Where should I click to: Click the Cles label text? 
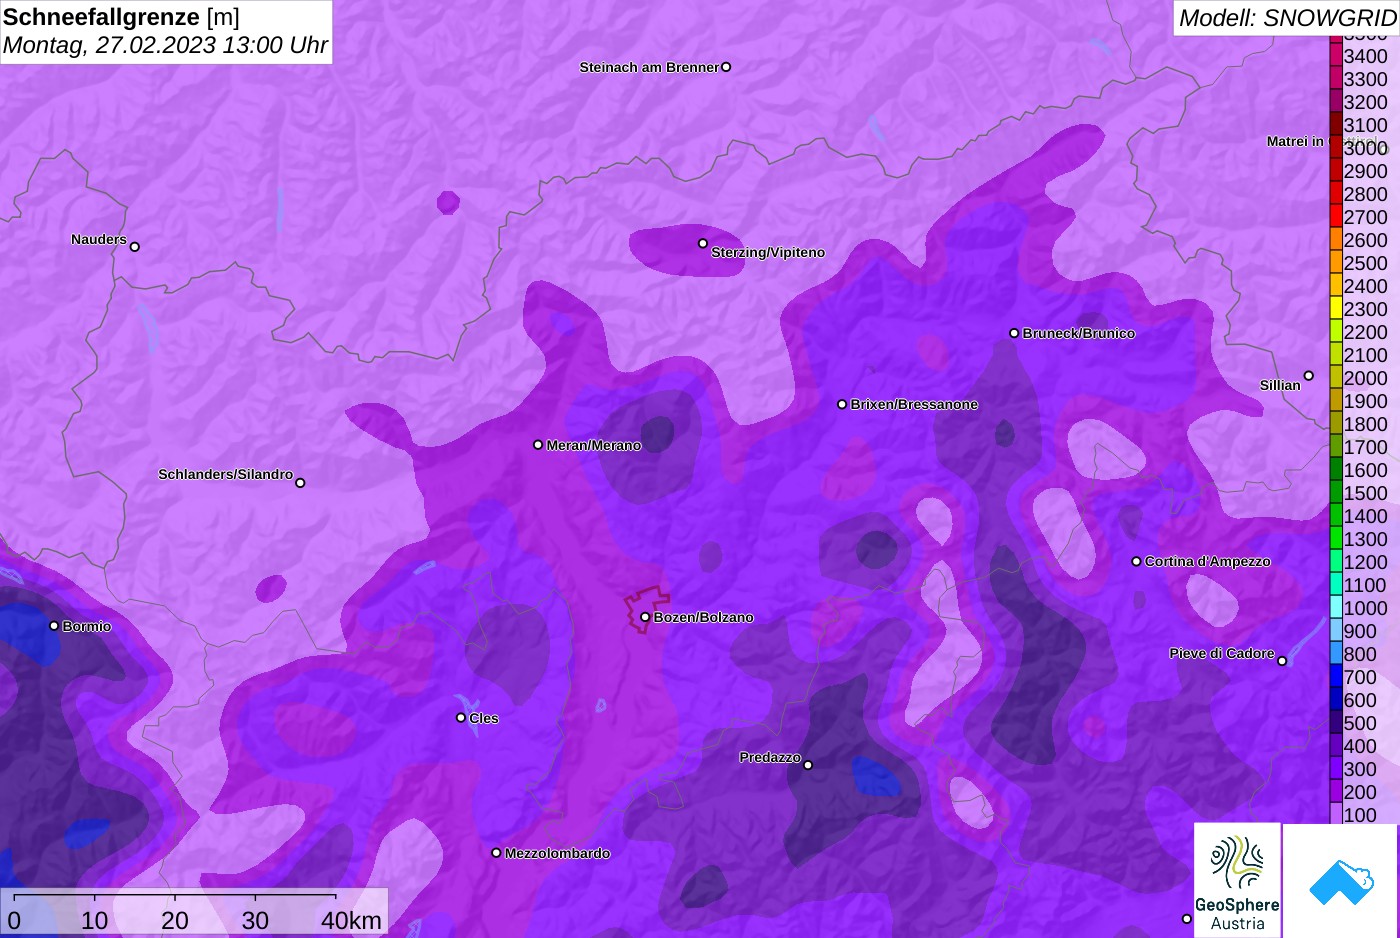[x=484, y=718]
